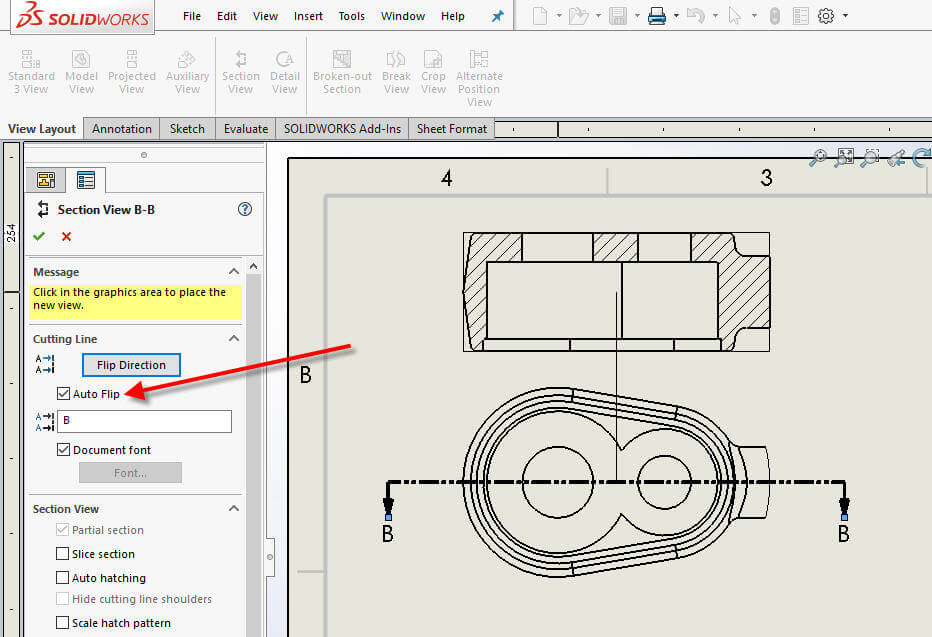The height and width of the screenshot is (637, 932).
Task: Collapse the Cutting Line section
Action: [x=233, y=338]
